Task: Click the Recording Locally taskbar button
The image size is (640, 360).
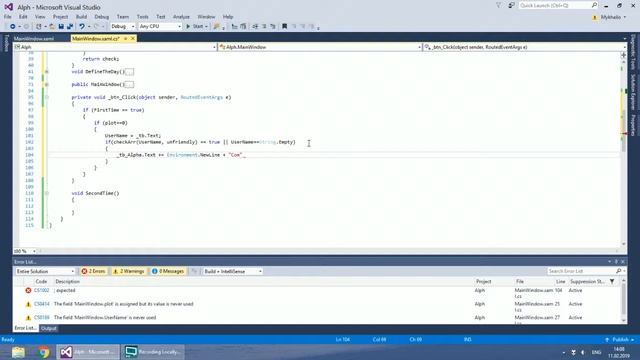Action: point(153,352)
